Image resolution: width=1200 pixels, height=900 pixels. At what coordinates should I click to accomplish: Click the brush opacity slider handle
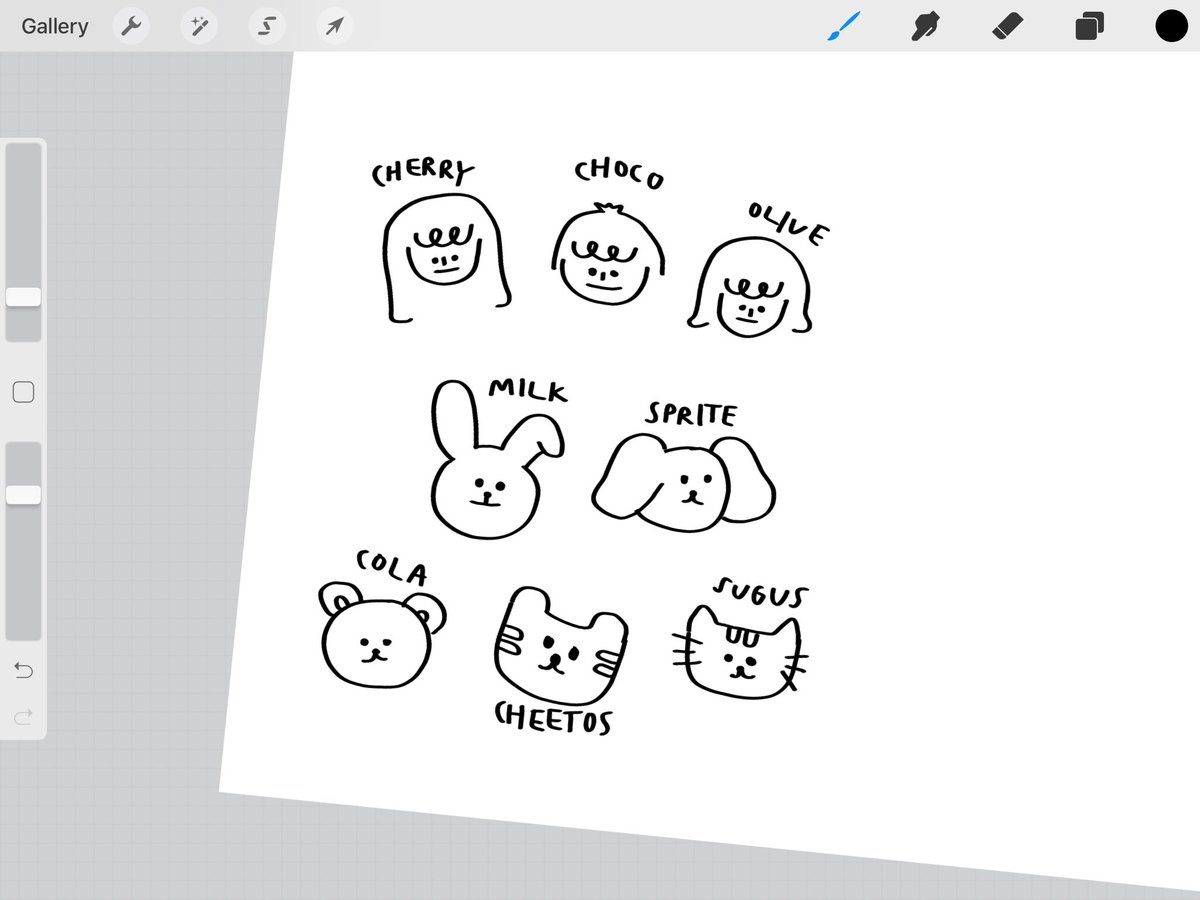tap(23, 495)
